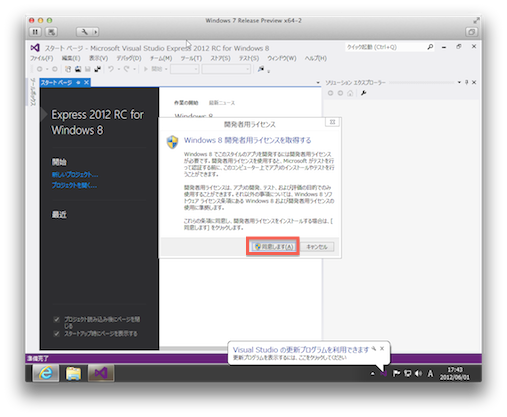Click Solution Explorer's home icon
507x417 pixels.
pos(350,93)
